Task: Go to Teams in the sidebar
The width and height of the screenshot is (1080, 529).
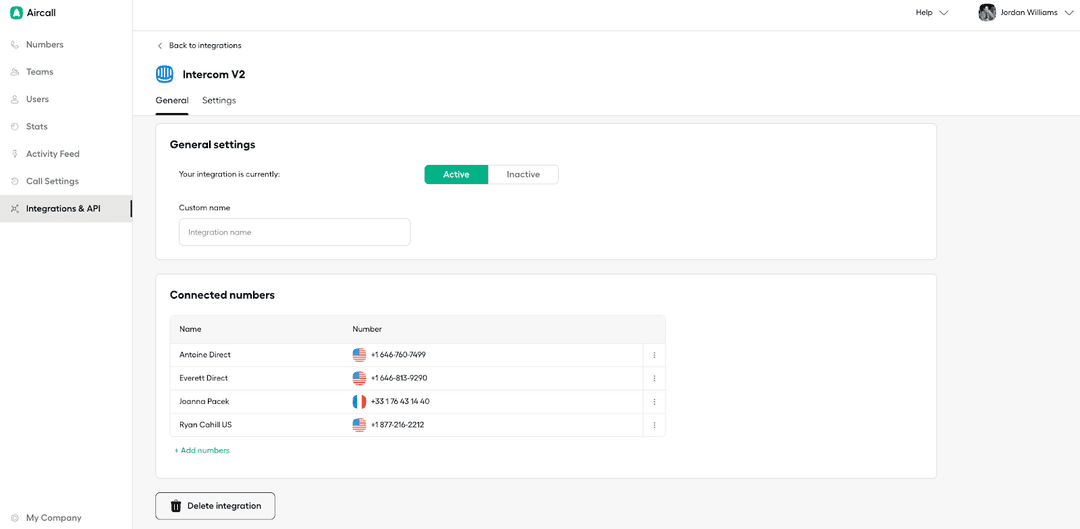Action: pos(39,72)
